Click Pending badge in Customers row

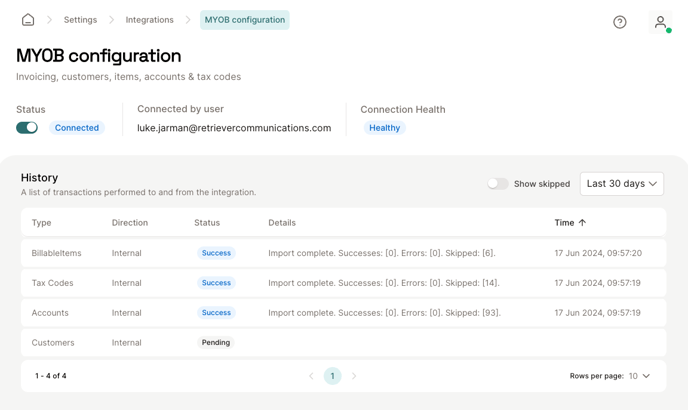[216, 342]
